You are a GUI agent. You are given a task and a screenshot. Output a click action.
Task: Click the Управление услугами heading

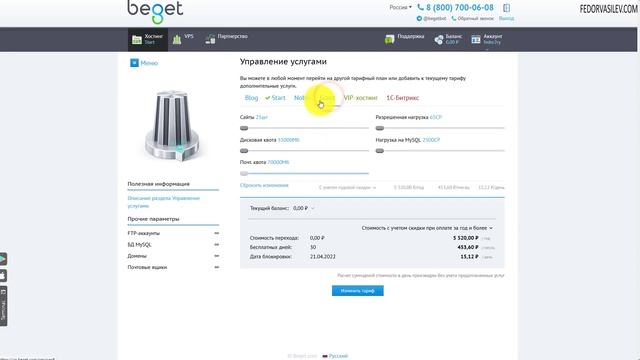(x=283, y=62)
